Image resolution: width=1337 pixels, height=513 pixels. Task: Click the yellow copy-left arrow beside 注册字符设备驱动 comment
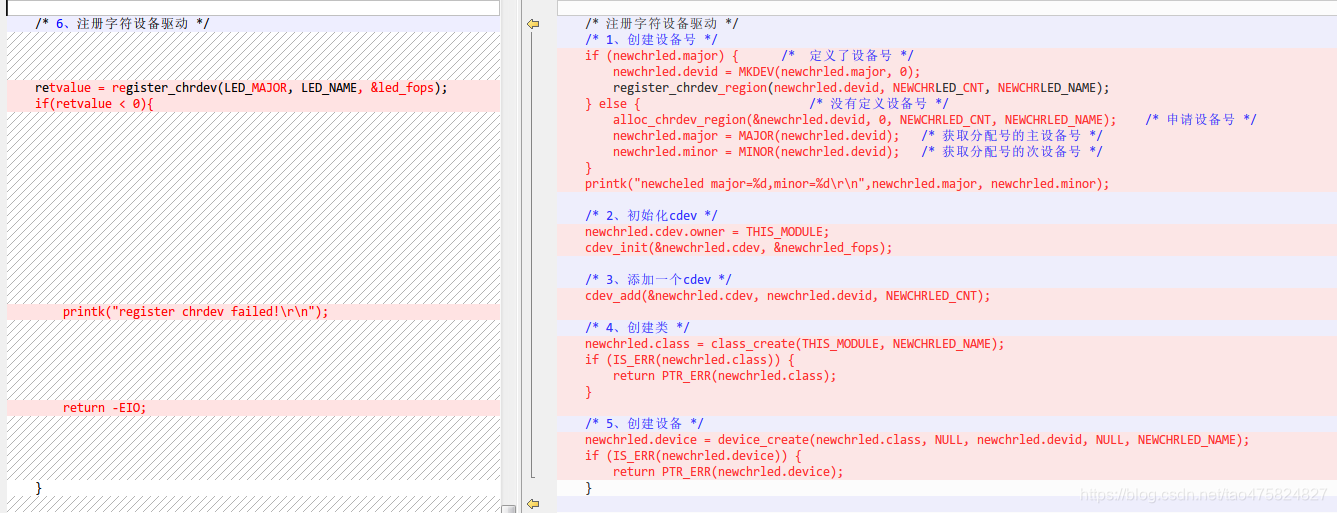pyautogui.click(x=533, y=24)
